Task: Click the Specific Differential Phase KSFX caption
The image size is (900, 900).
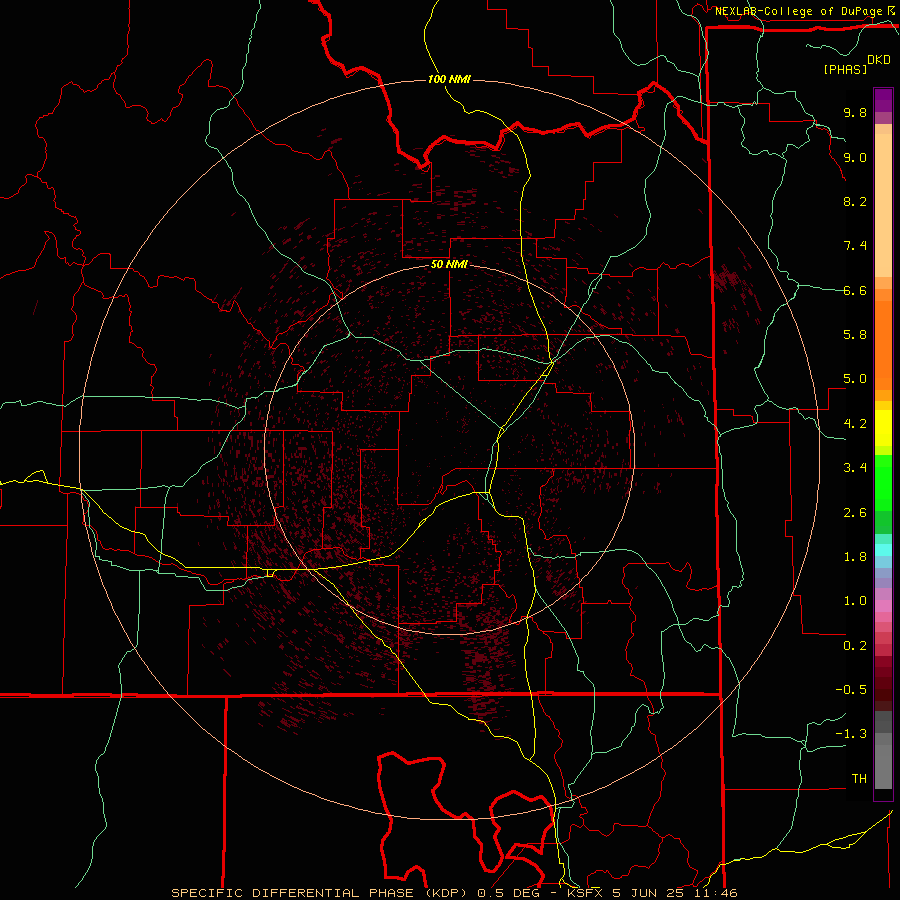Action: coord(454,893)
